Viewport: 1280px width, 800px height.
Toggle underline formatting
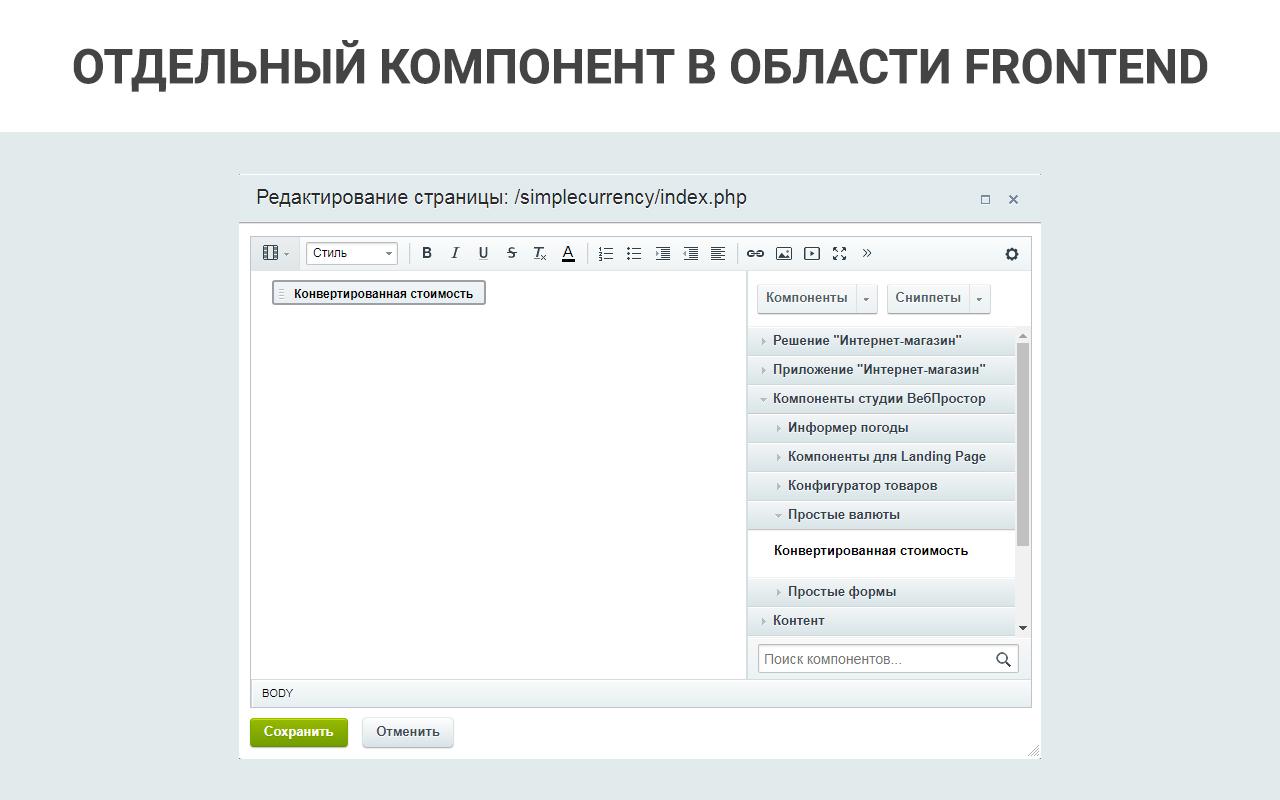[x=483, y=253]
